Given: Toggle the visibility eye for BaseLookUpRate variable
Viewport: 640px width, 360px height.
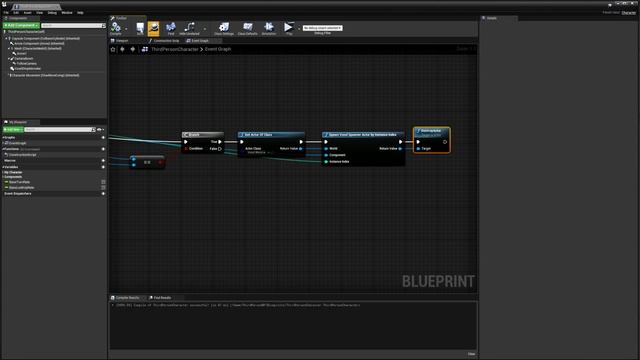Looking at the screenshot, I should (103, 187).
